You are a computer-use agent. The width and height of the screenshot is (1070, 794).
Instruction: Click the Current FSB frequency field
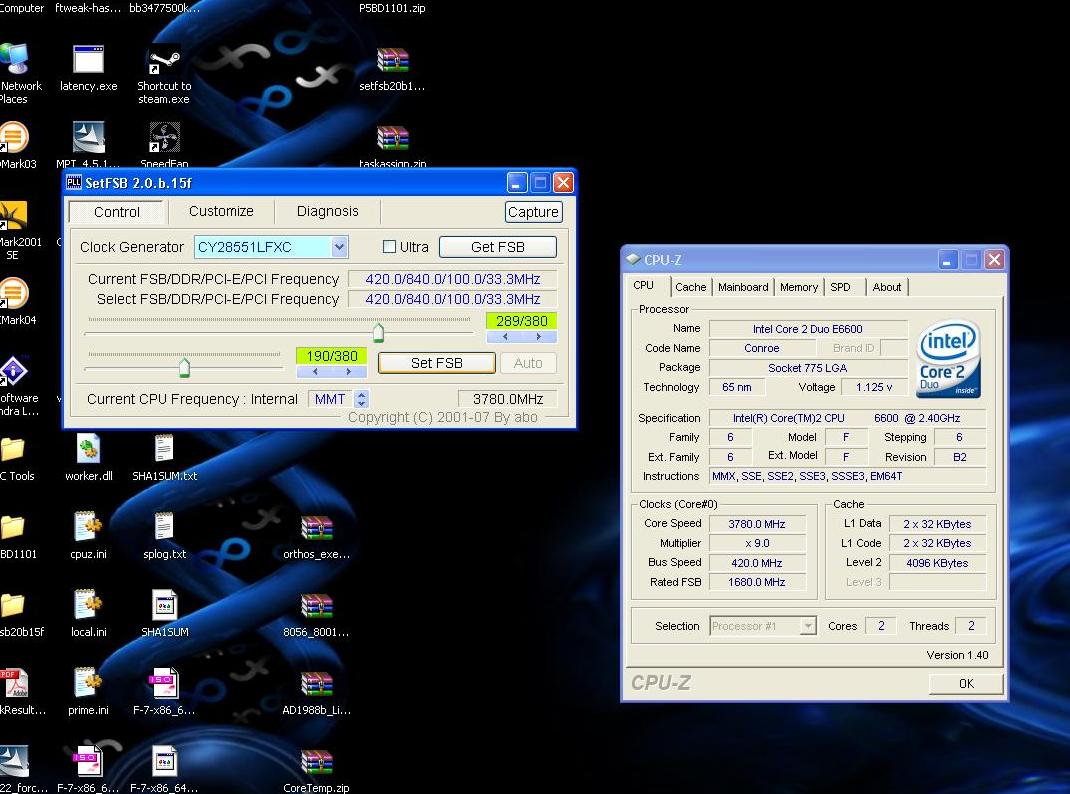452,279
